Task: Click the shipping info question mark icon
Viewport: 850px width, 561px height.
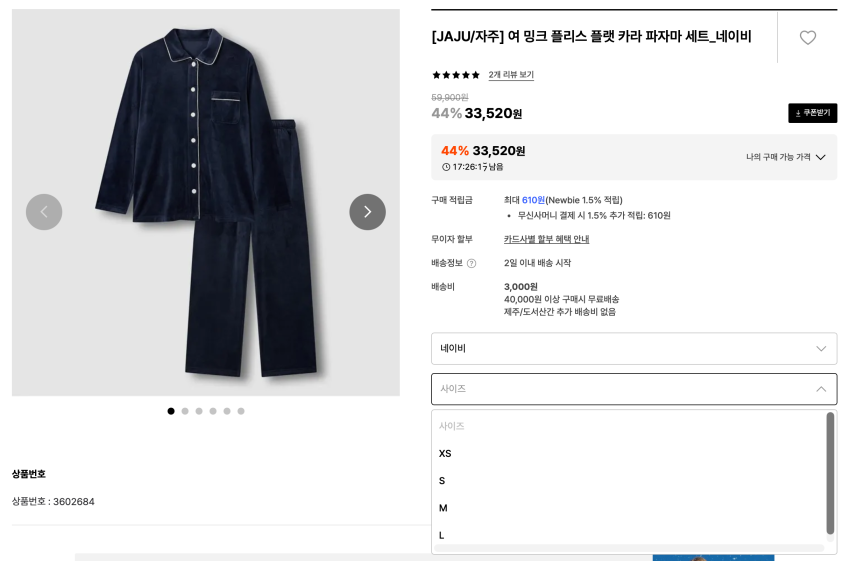Action: 472,263
